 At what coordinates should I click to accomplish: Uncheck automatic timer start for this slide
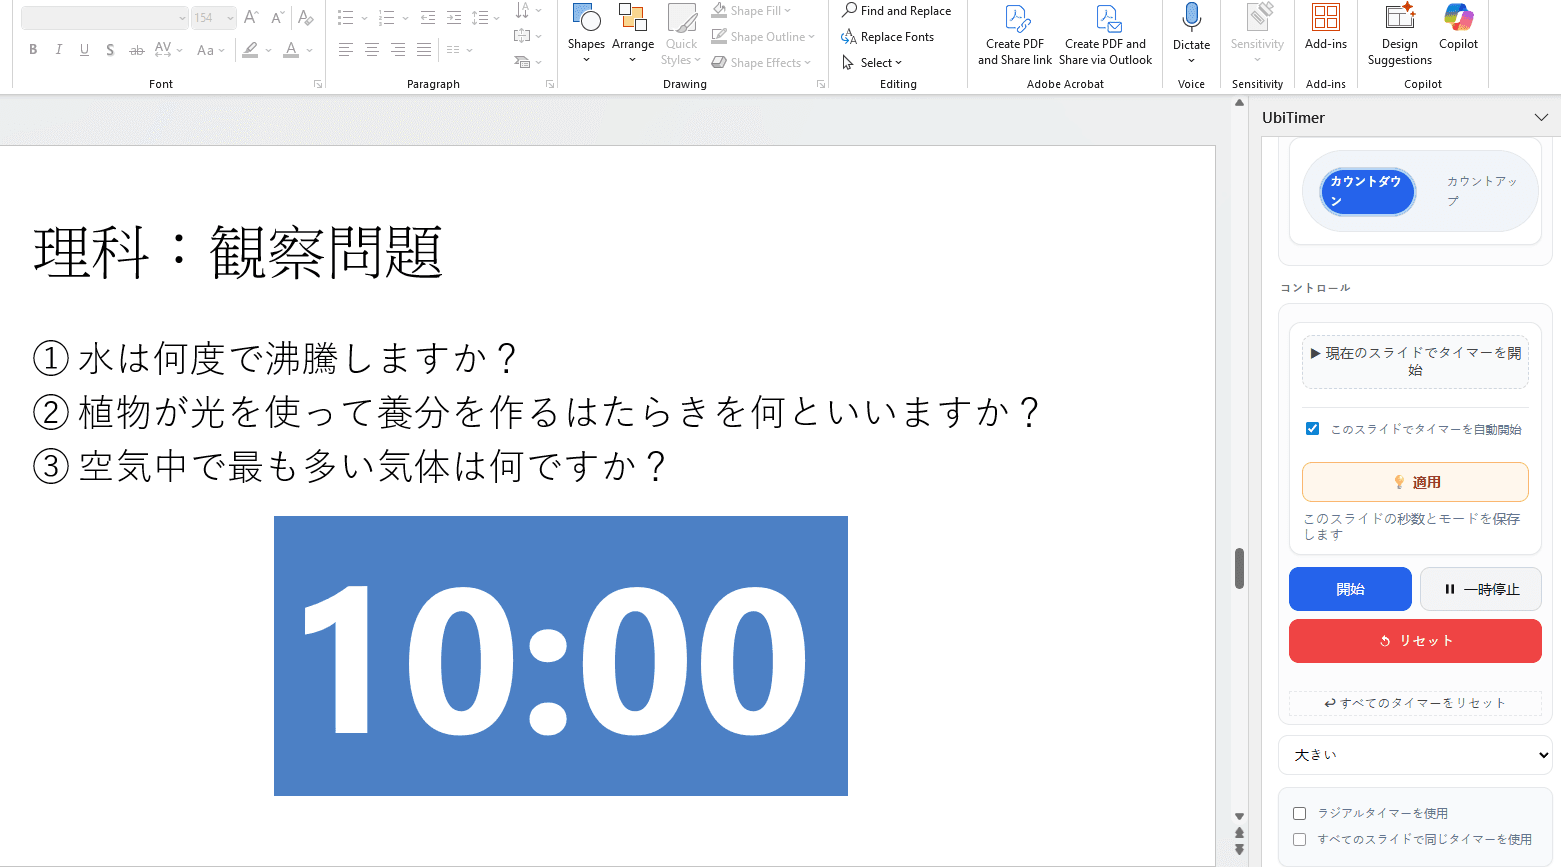tap(1312, 429)
